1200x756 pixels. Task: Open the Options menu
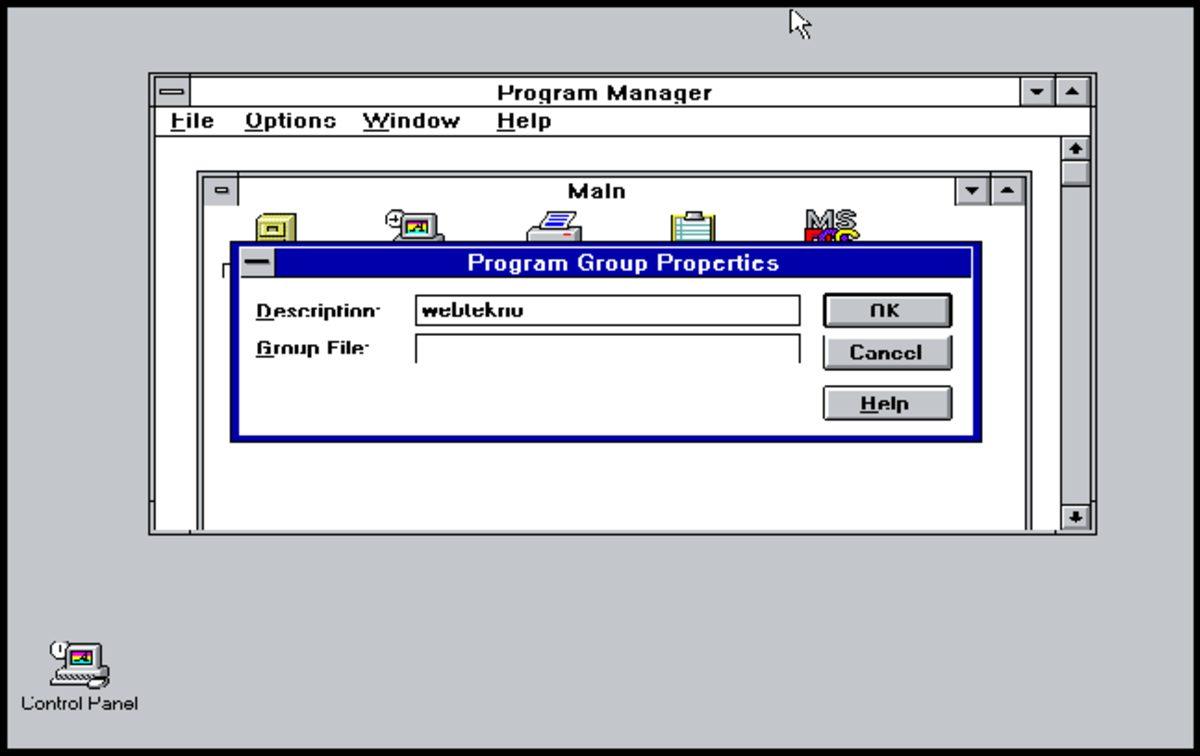pyautogui.click(x=290, y=121)
